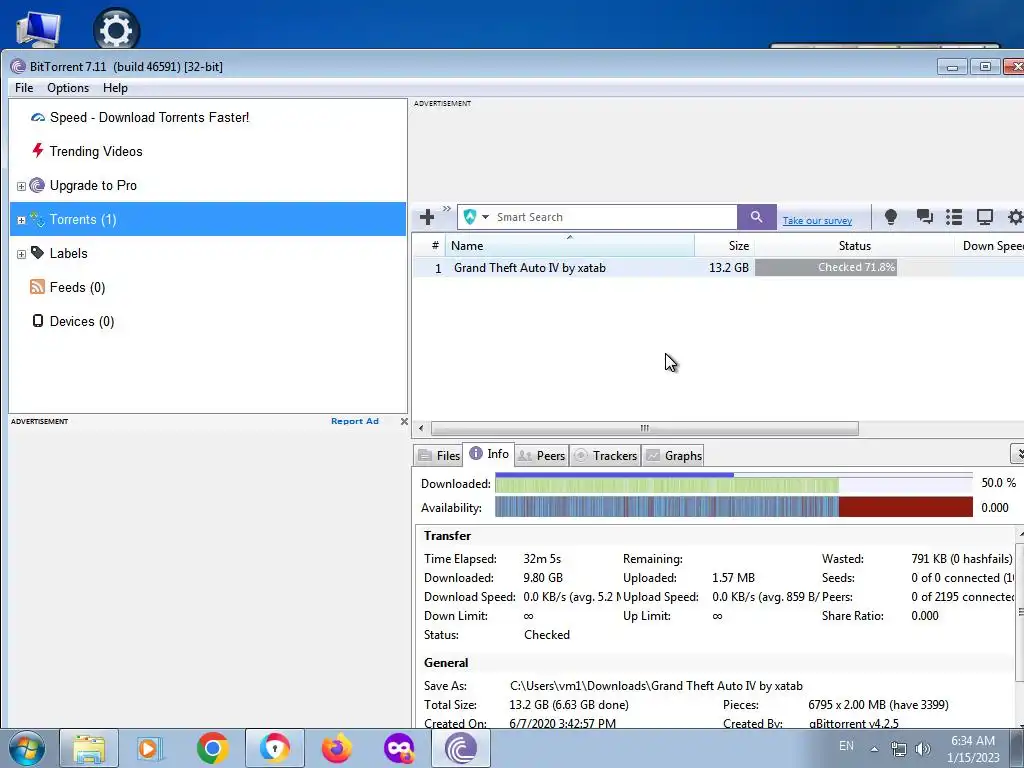Screen dimensions: 1024x768
Task: Launch Chrome from the taskbar
Action: [x=212, y=748]
